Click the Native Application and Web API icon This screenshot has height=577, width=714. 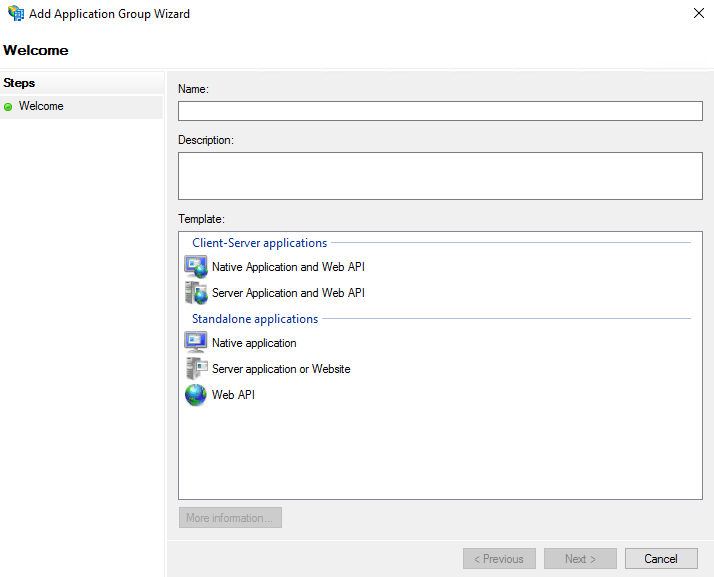pos(196,267)
